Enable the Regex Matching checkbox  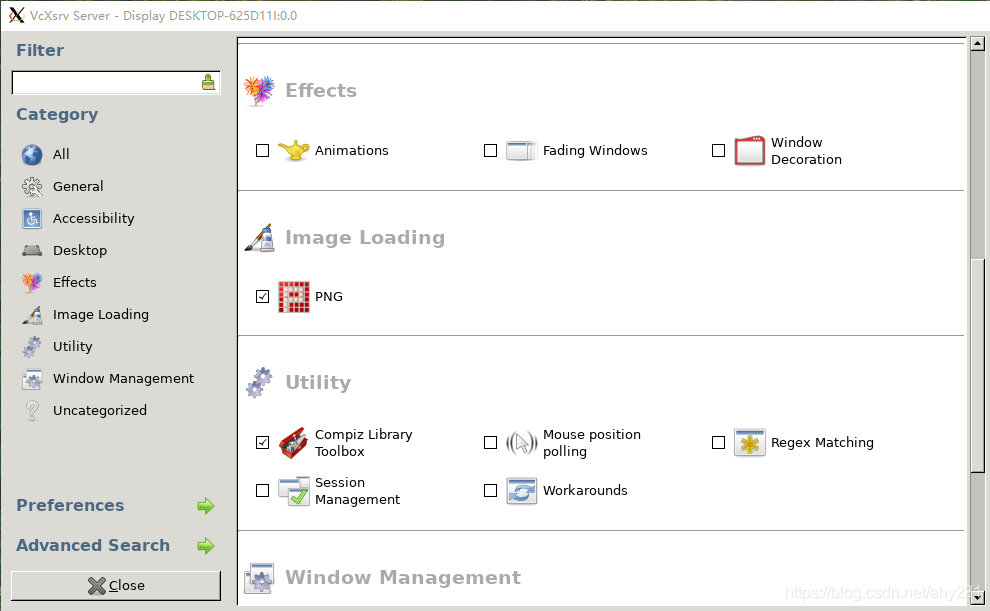(719, 442)
